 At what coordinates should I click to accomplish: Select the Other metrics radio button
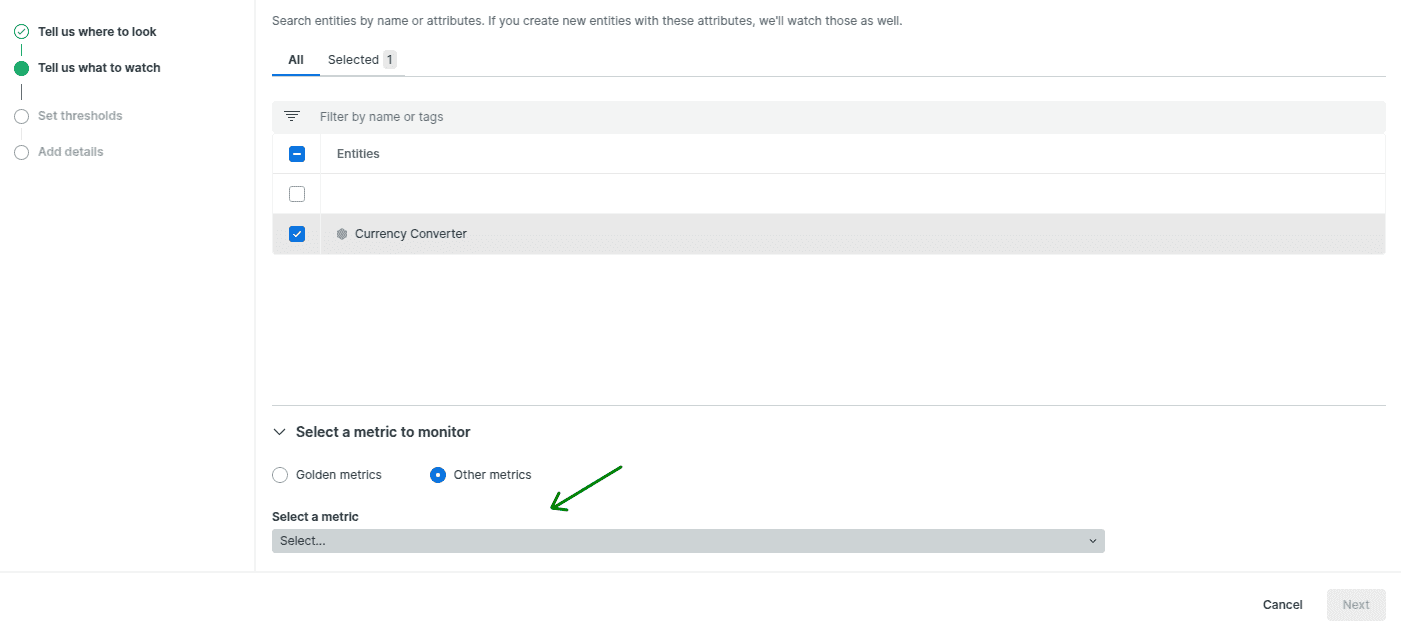[438, 475]
